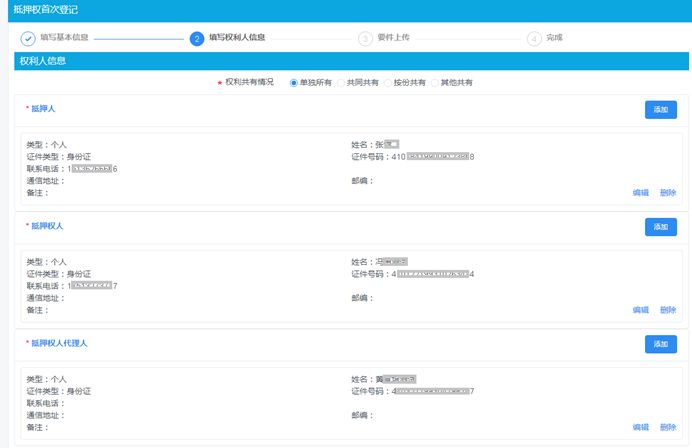The height and width of the screenshot is (448, 692).
Task: Click the 权利共有情况 label
Action: point(249,82)
